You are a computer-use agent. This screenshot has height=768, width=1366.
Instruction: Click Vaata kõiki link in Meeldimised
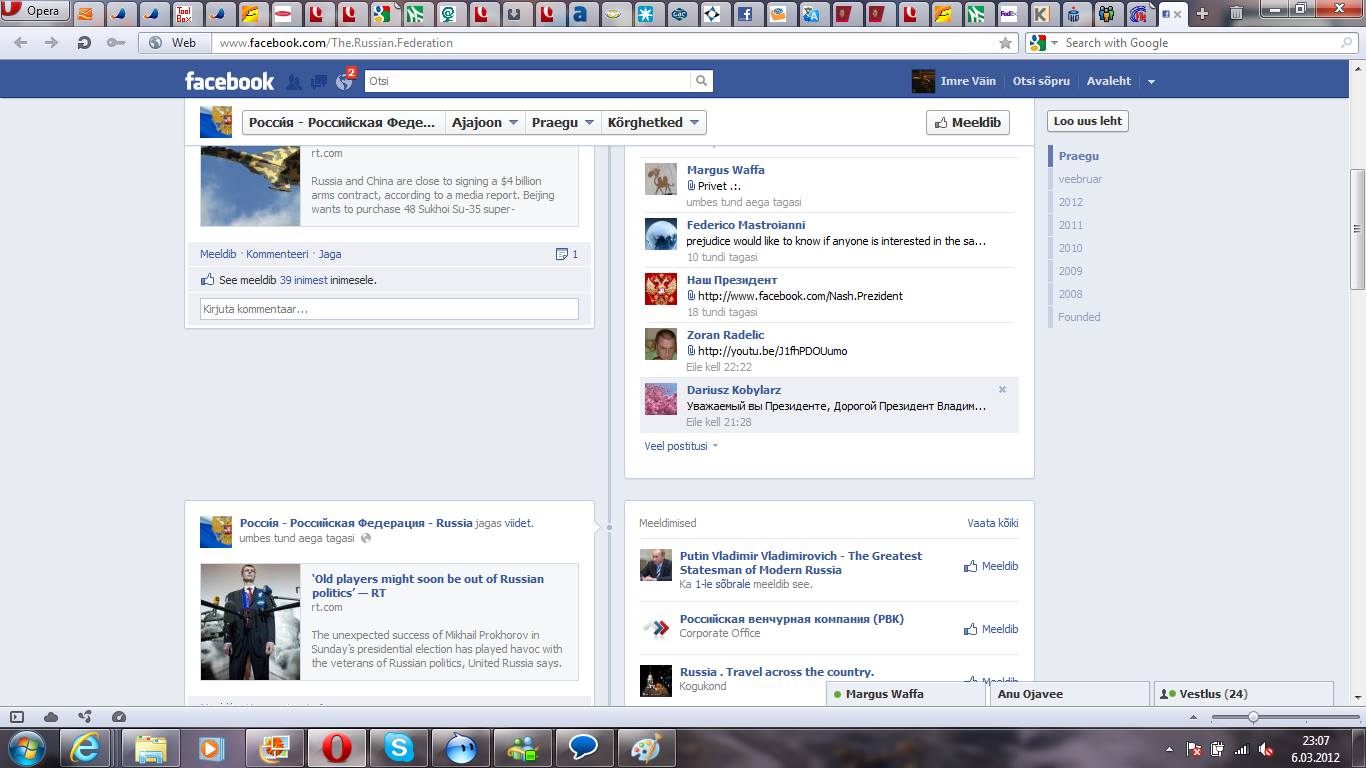993,523
